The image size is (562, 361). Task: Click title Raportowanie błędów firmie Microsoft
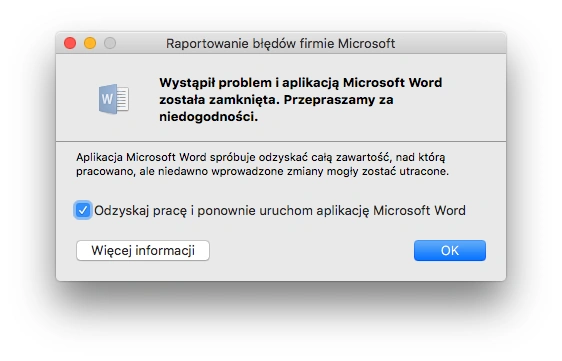(x=280, y=43)
